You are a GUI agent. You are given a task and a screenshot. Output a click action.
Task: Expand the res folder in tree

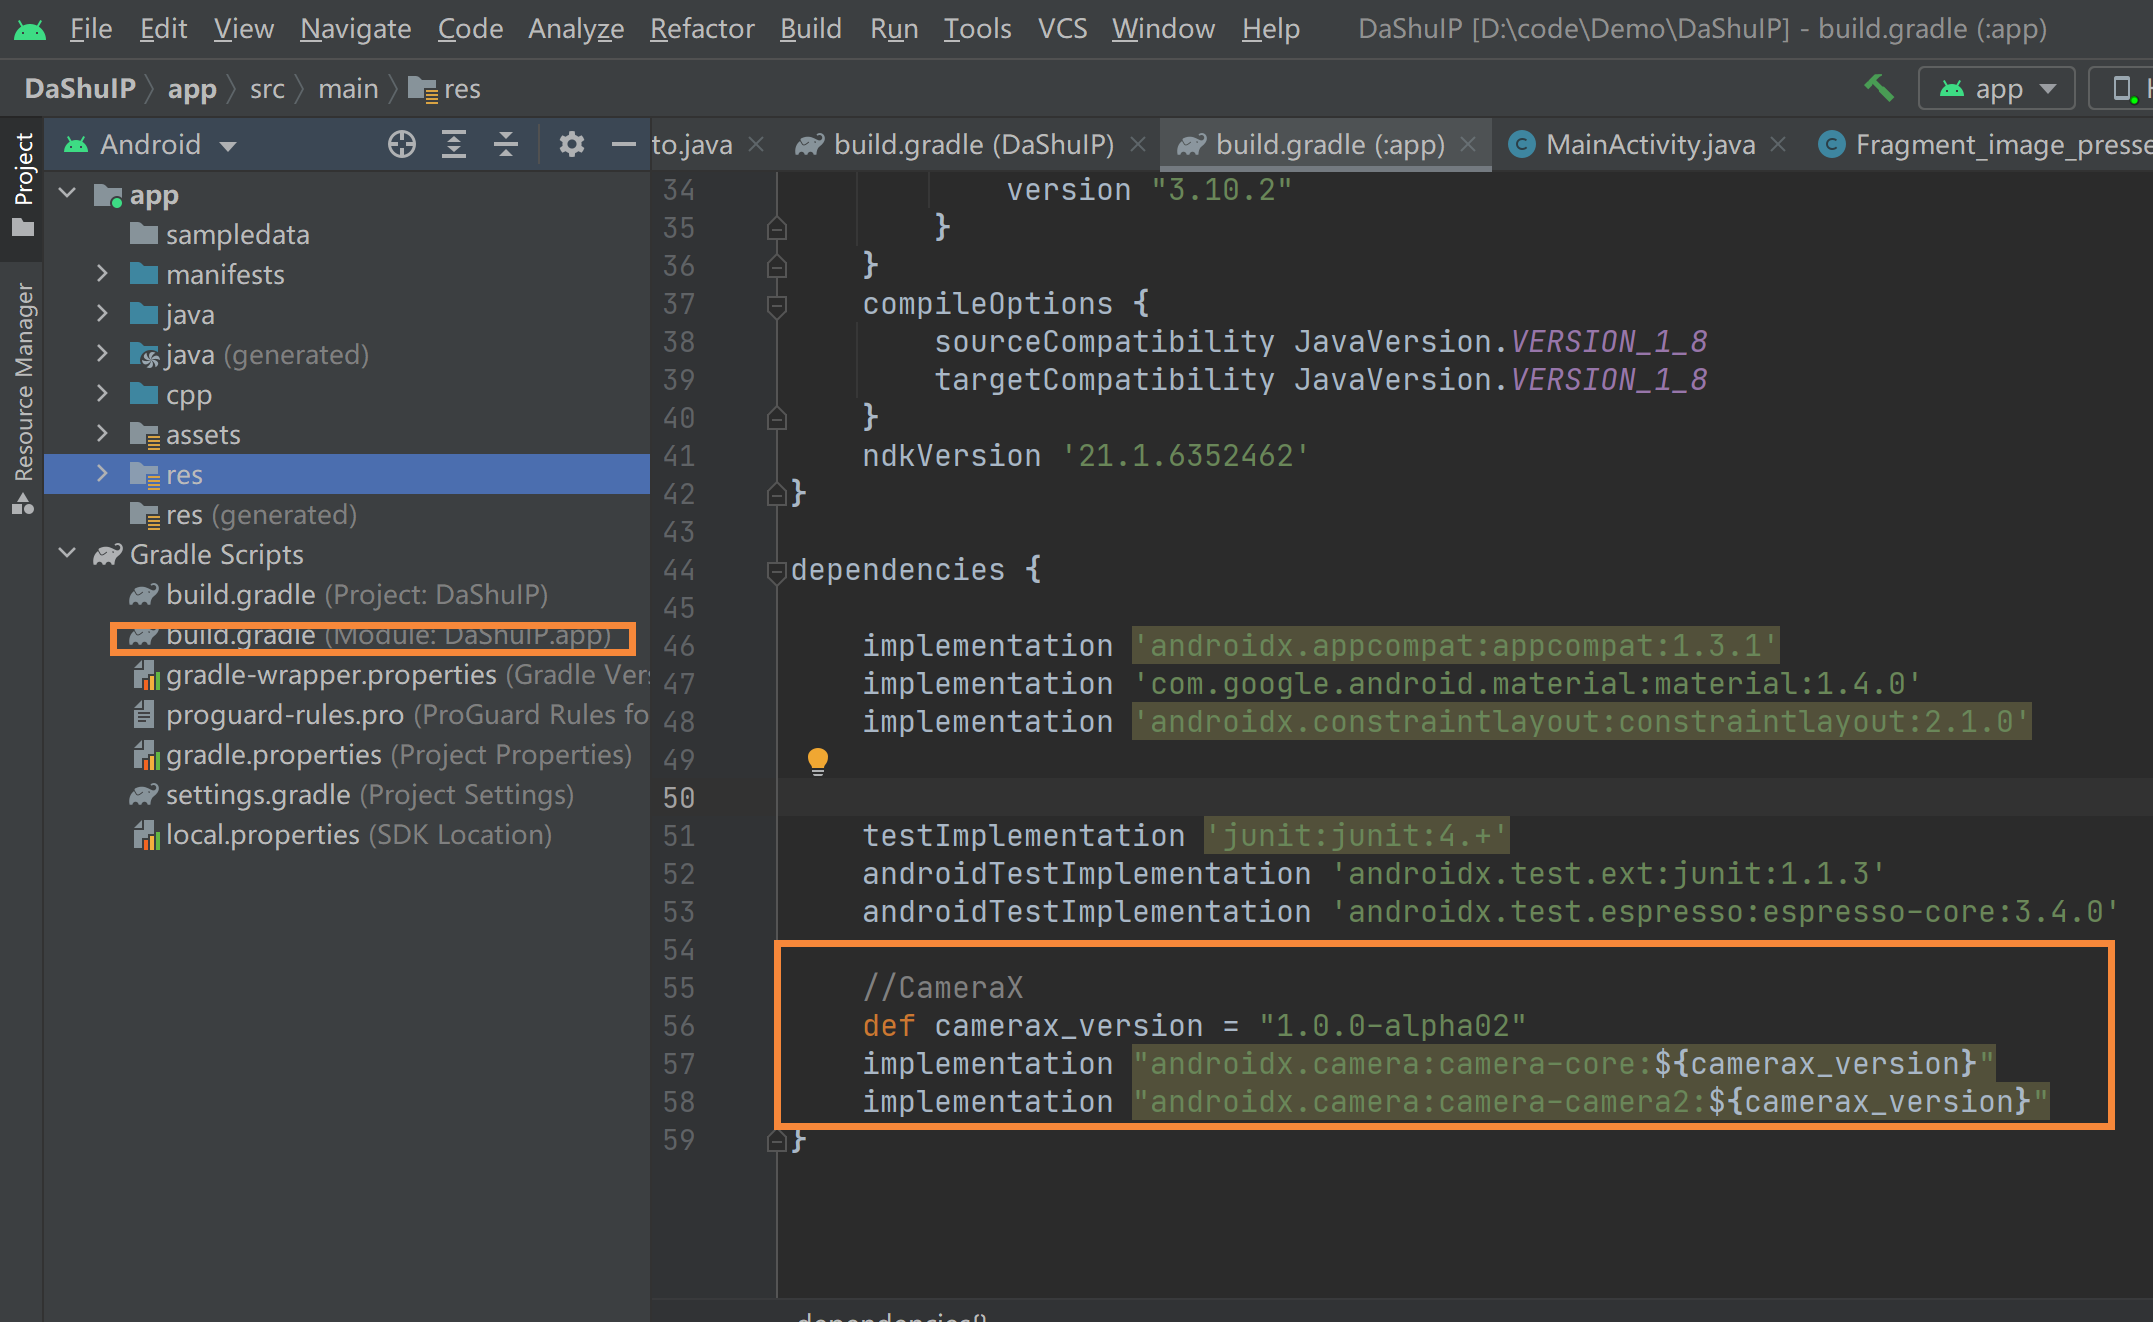102,474
